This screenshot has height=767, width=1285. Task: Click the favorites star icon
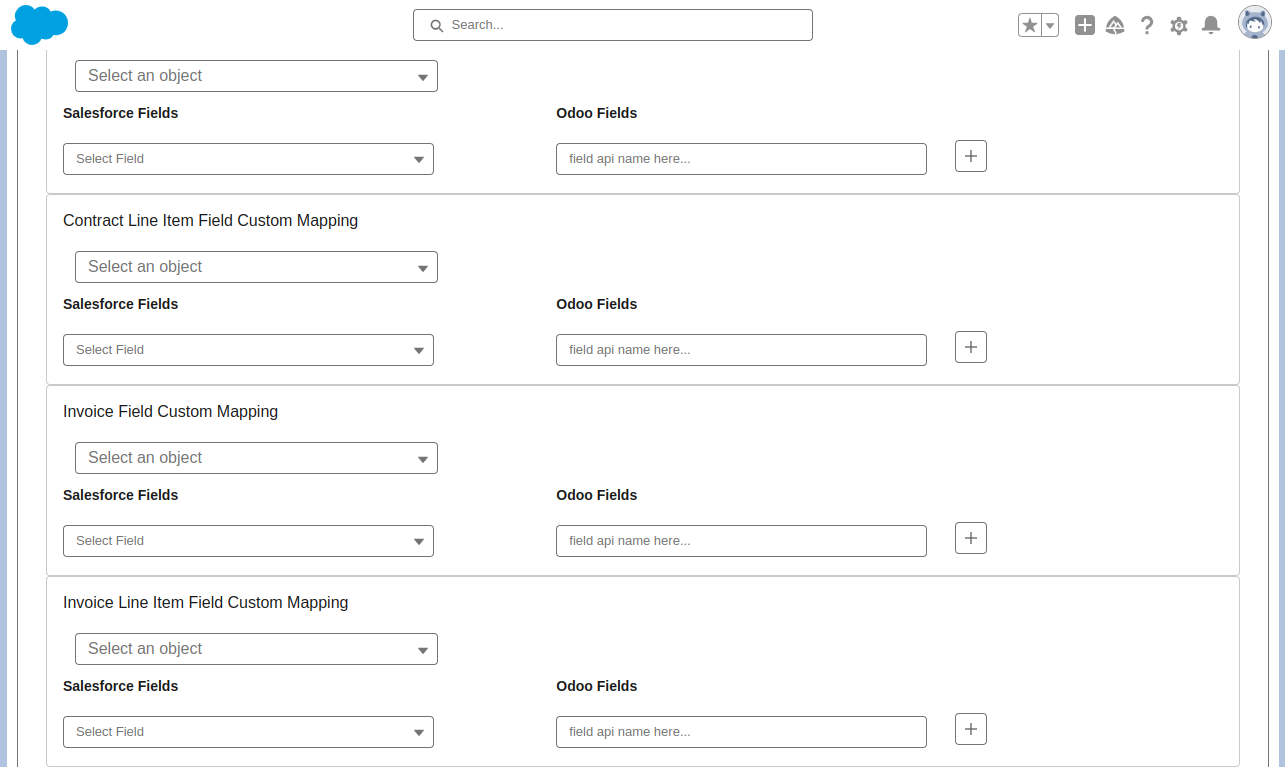point(1031,24)
